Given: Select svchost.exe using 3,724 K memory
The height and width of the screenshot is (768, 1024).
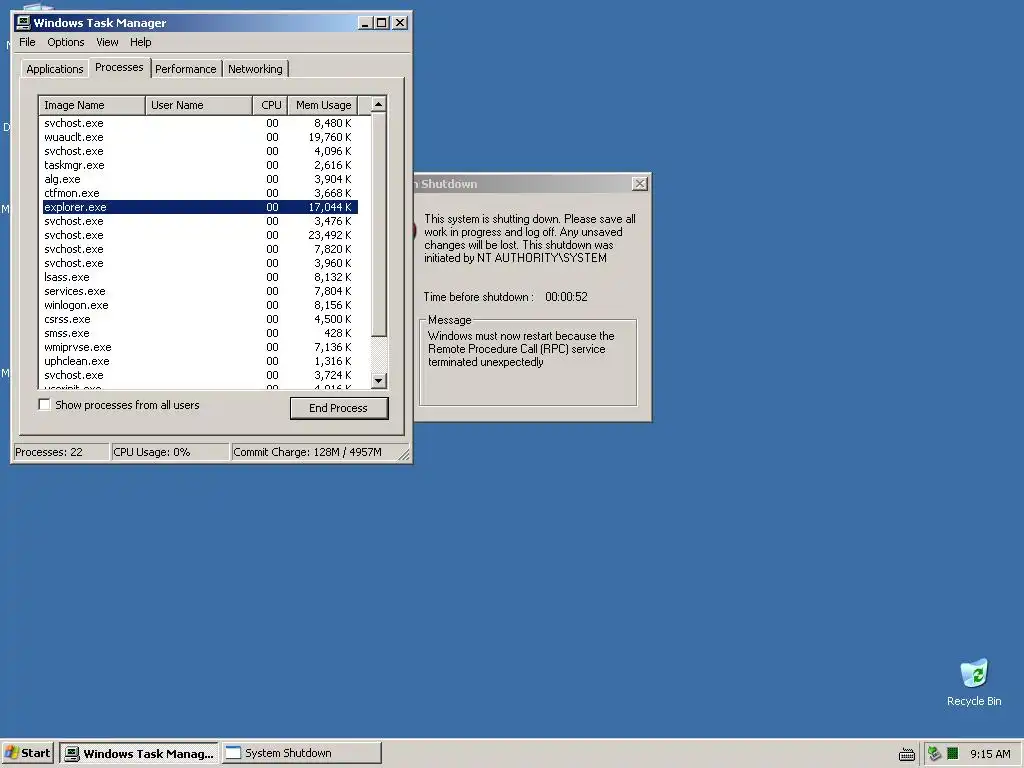Looking at the screenshot, I should click(199, 376).
